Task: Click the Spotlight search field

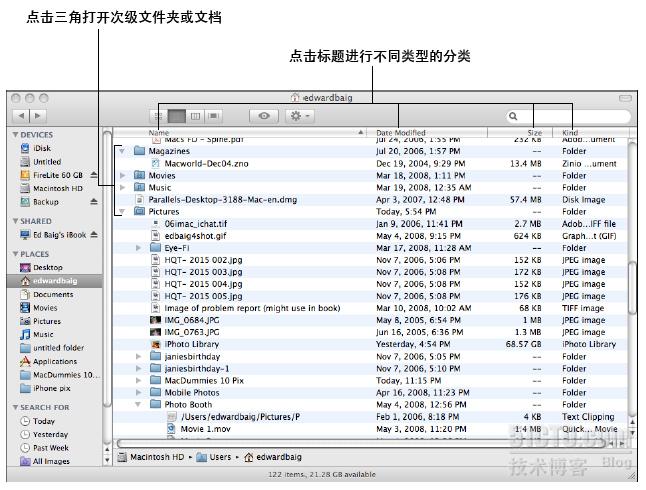Action: (x=569, y=116)
